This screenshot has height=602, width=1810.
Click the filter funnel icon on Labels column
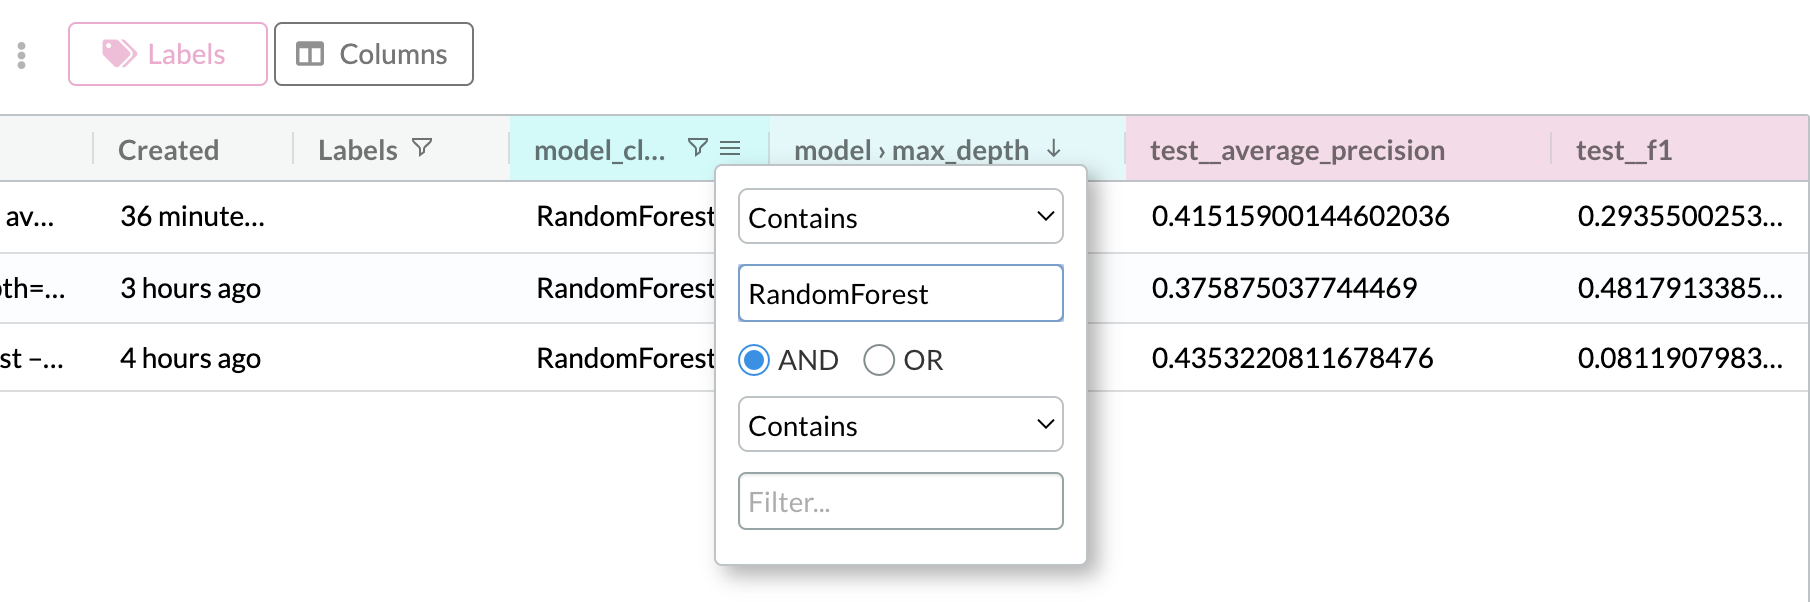click(422, 148)
